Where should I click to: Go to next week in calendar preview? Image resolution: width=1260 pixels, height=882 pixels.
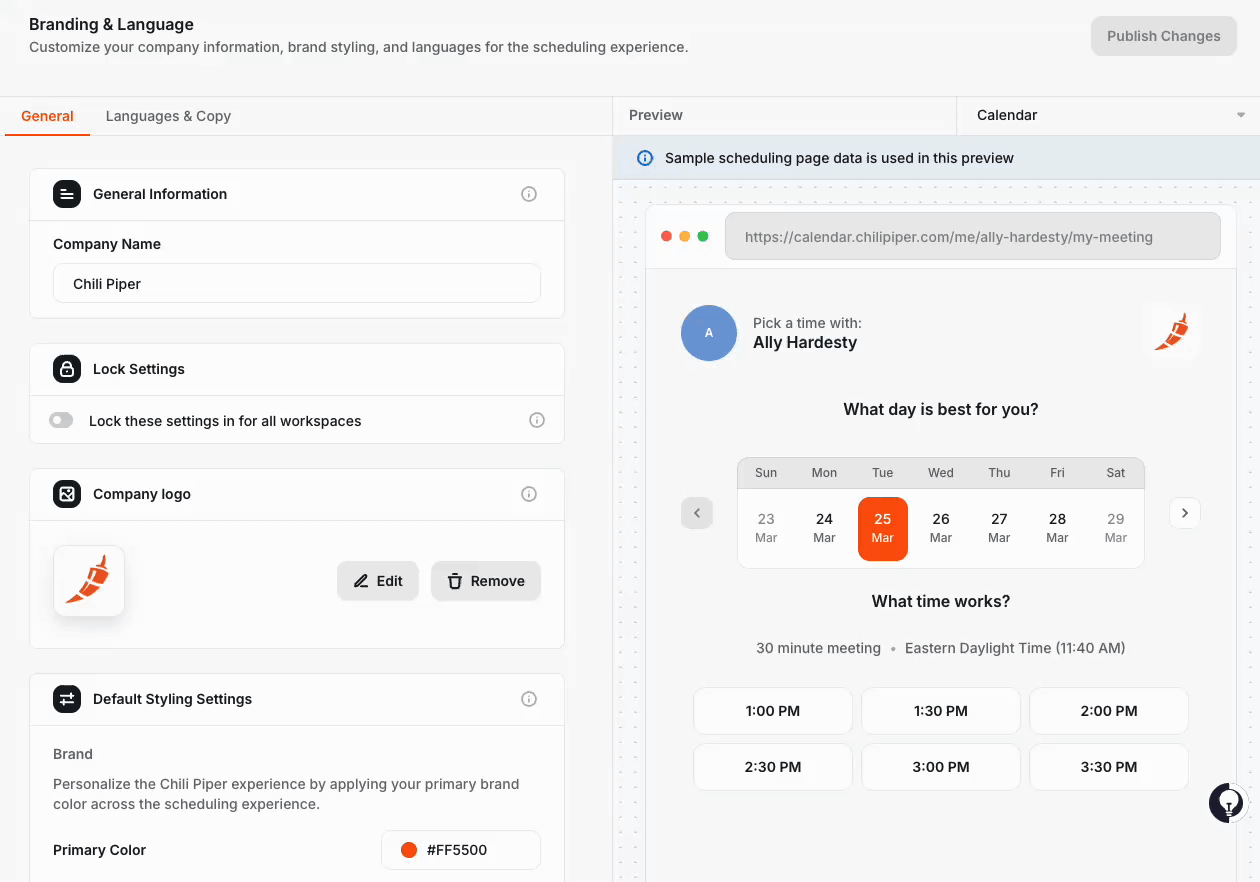pyautogui.click(x=1185, y=513)
